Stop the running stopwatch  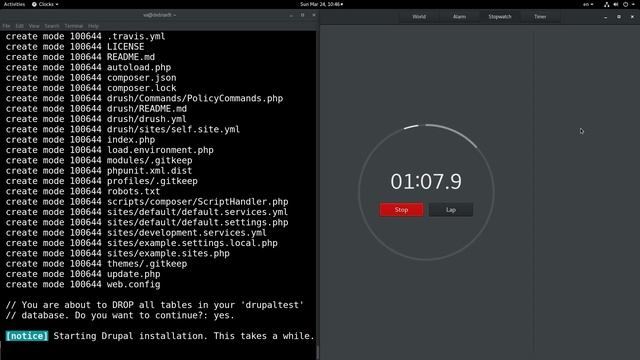401,210
